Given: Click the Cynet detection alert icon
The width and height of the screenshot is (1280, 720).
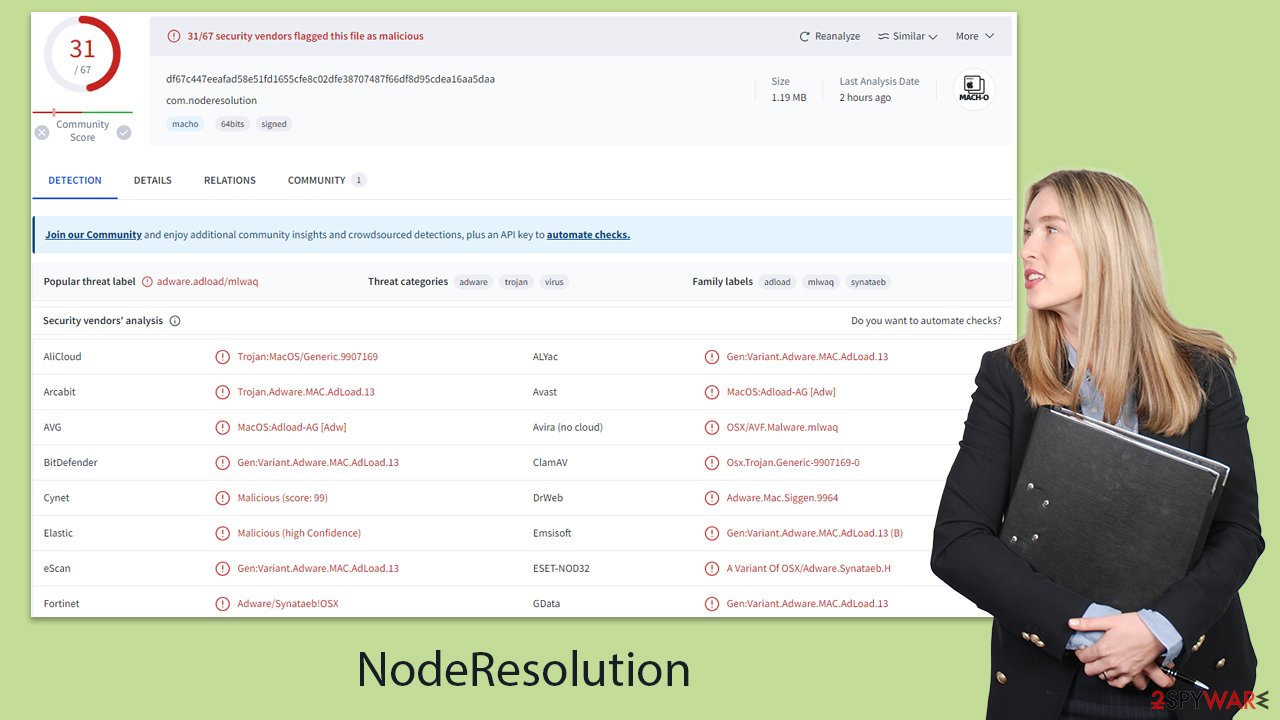Looking at the screenshot, I should click(223, 498).
